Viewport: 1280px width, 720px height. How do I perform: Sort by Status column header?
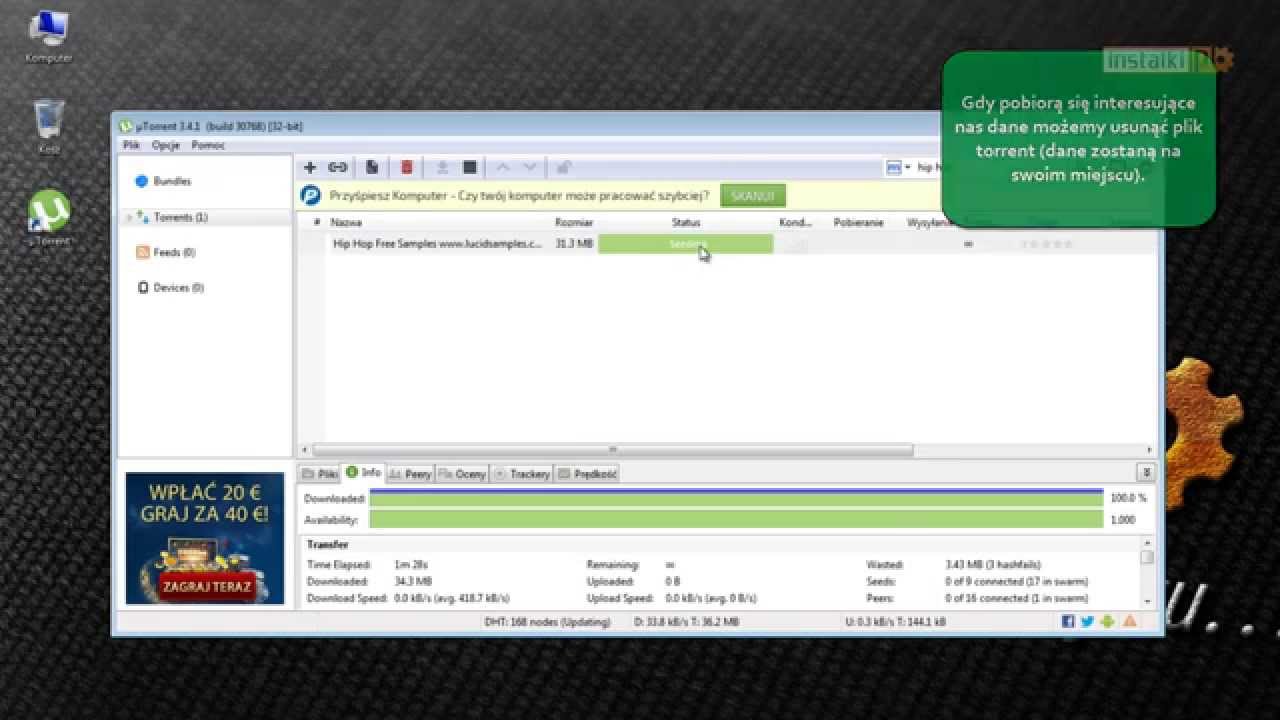coord(686,222)
